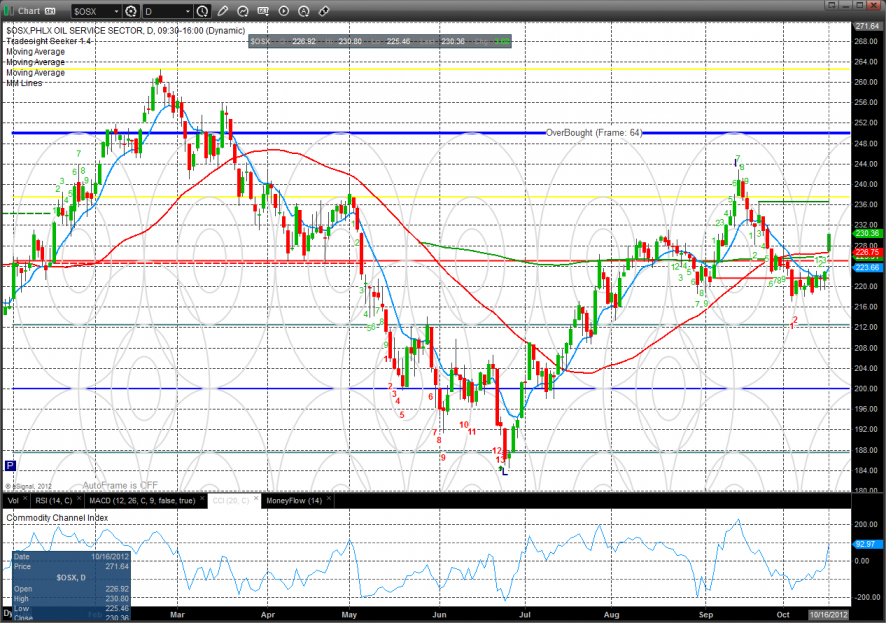Click the detach window icon

(831, 5)
